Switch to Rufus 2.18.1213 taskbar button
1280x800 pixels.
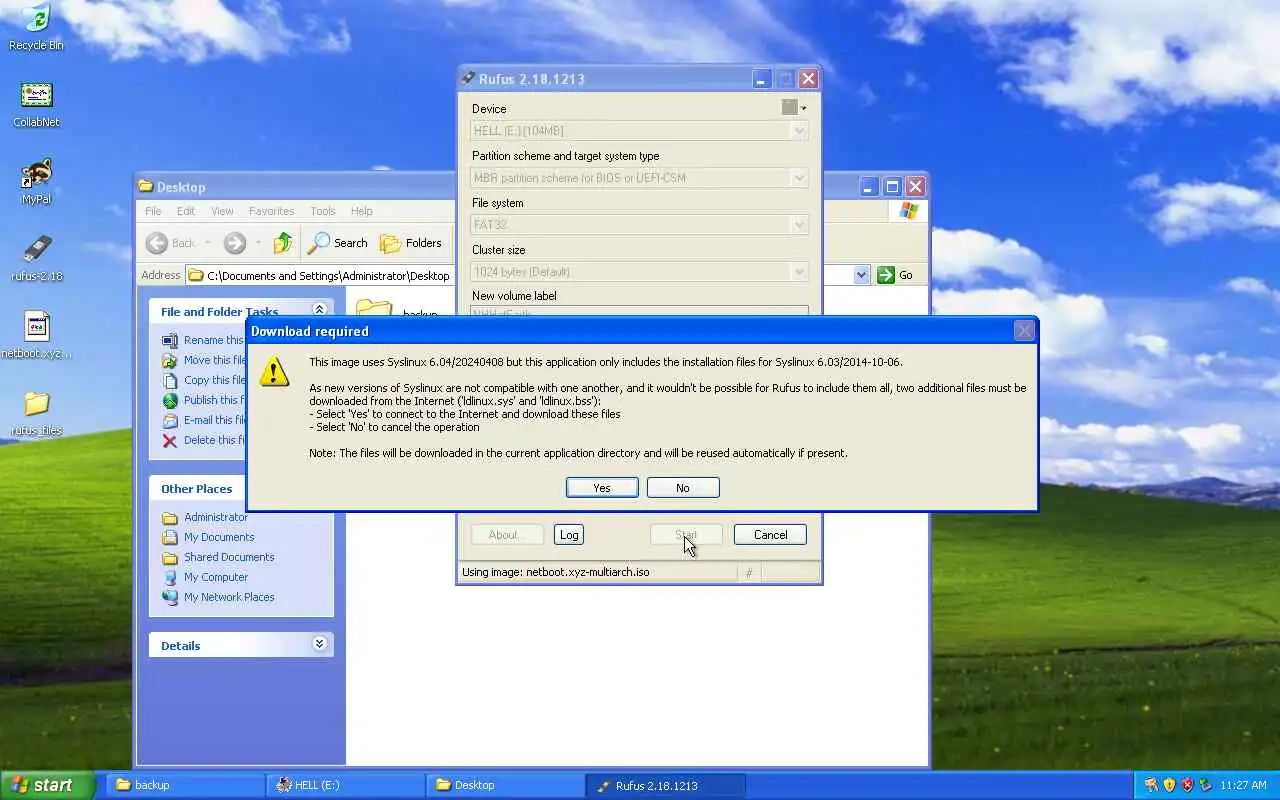pyautogui.click(x=666, y=785)
